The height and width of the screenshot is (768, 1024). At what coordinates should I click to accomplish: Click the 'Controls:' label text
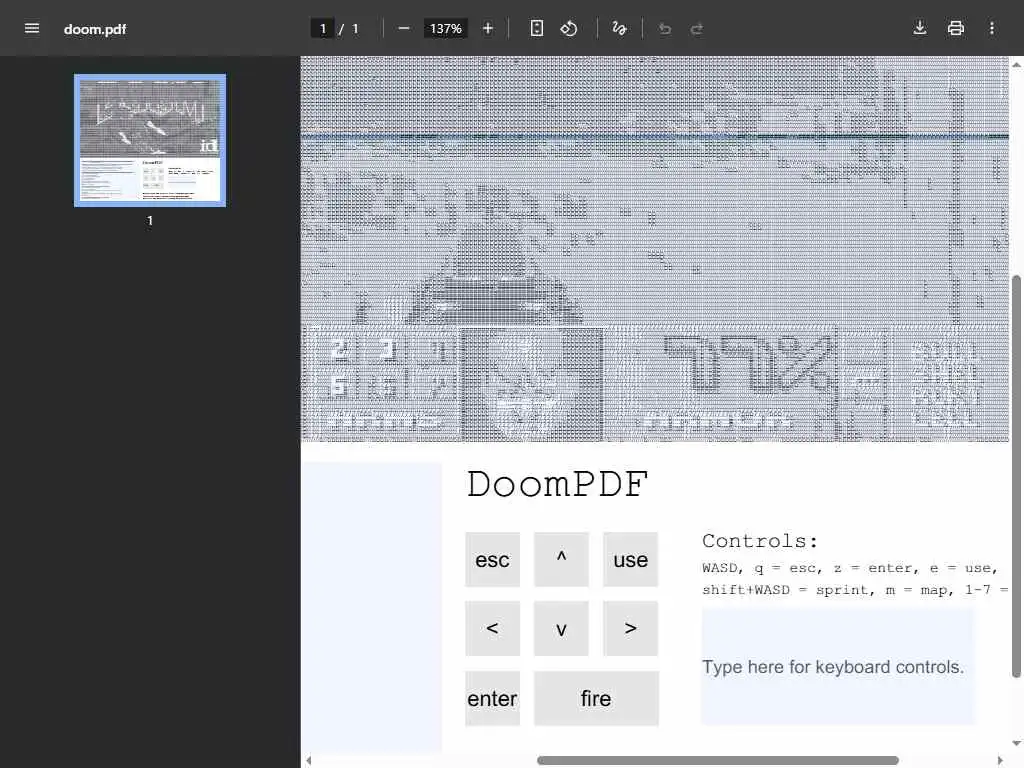coord(760,541)
